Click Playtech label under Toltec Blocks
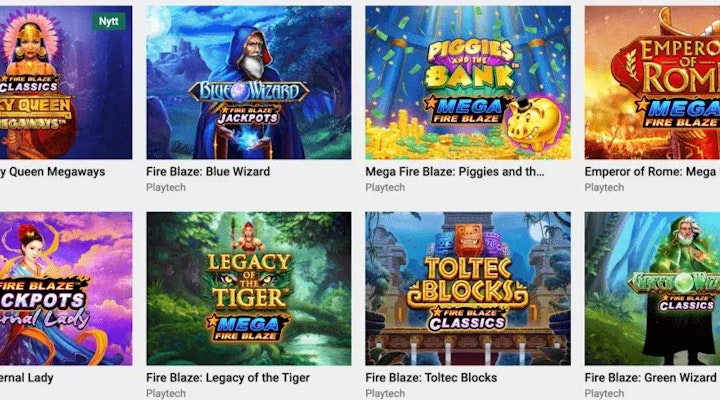Viewport: 720px width, 400px height. pyautogui.click(x=385, y=394)
